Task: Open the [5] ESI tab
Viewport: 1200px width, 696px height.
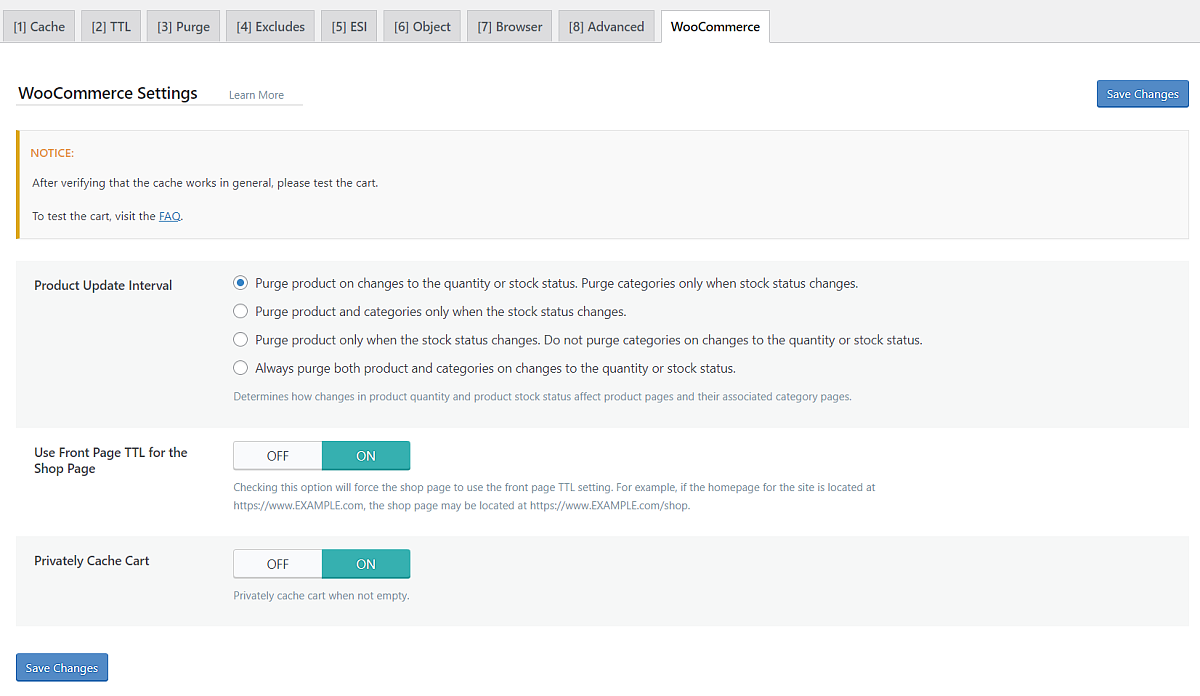Action: (350, 27)
